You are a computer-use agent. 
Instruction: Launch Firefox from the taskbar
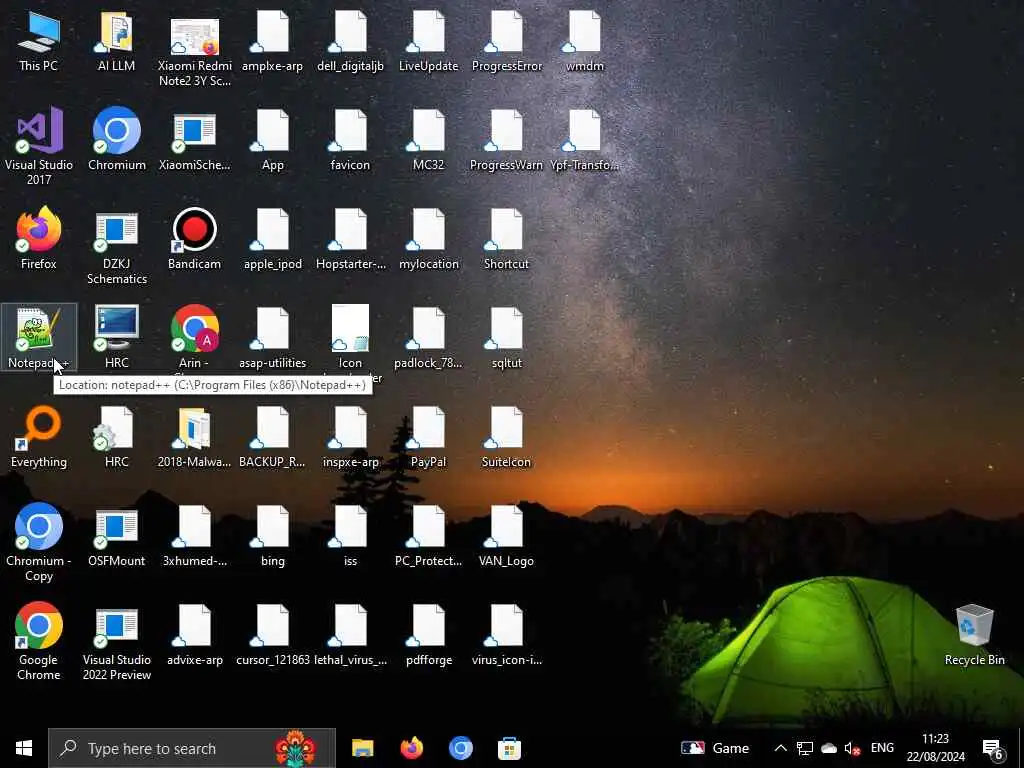[x=411, y=748]
